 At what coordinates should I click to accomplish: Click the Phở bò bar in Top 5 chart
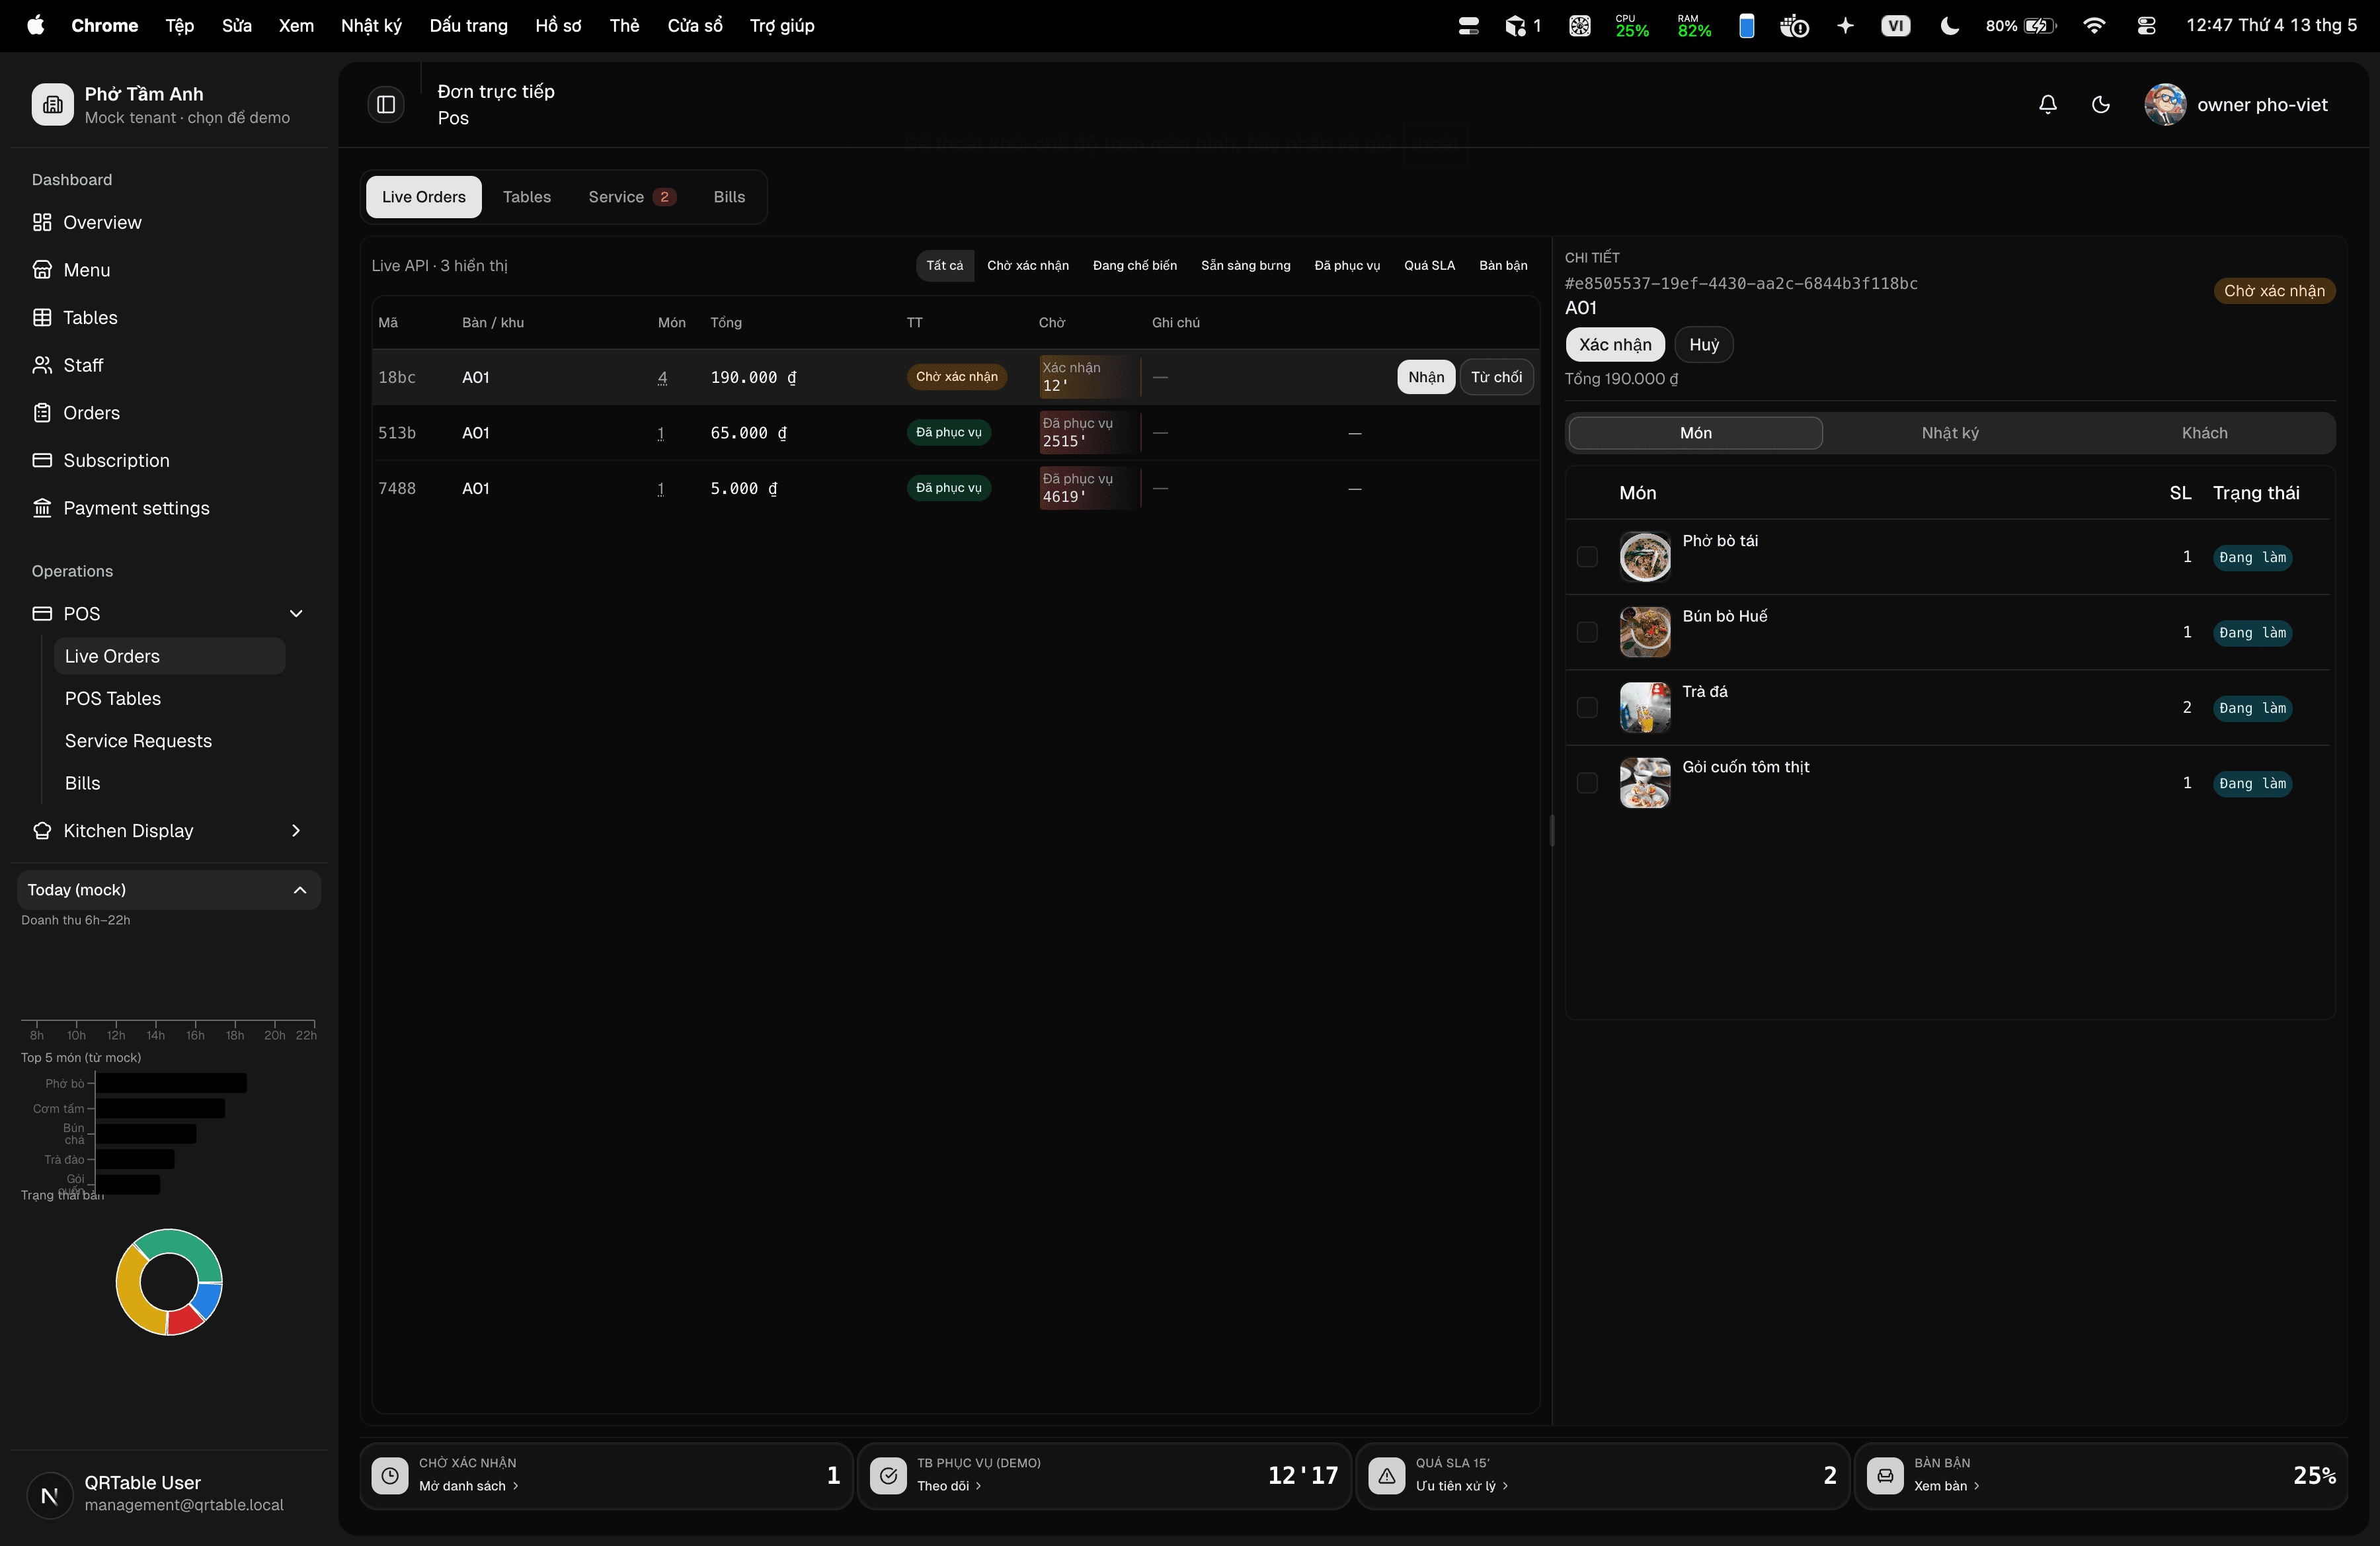click(171, 1083)
